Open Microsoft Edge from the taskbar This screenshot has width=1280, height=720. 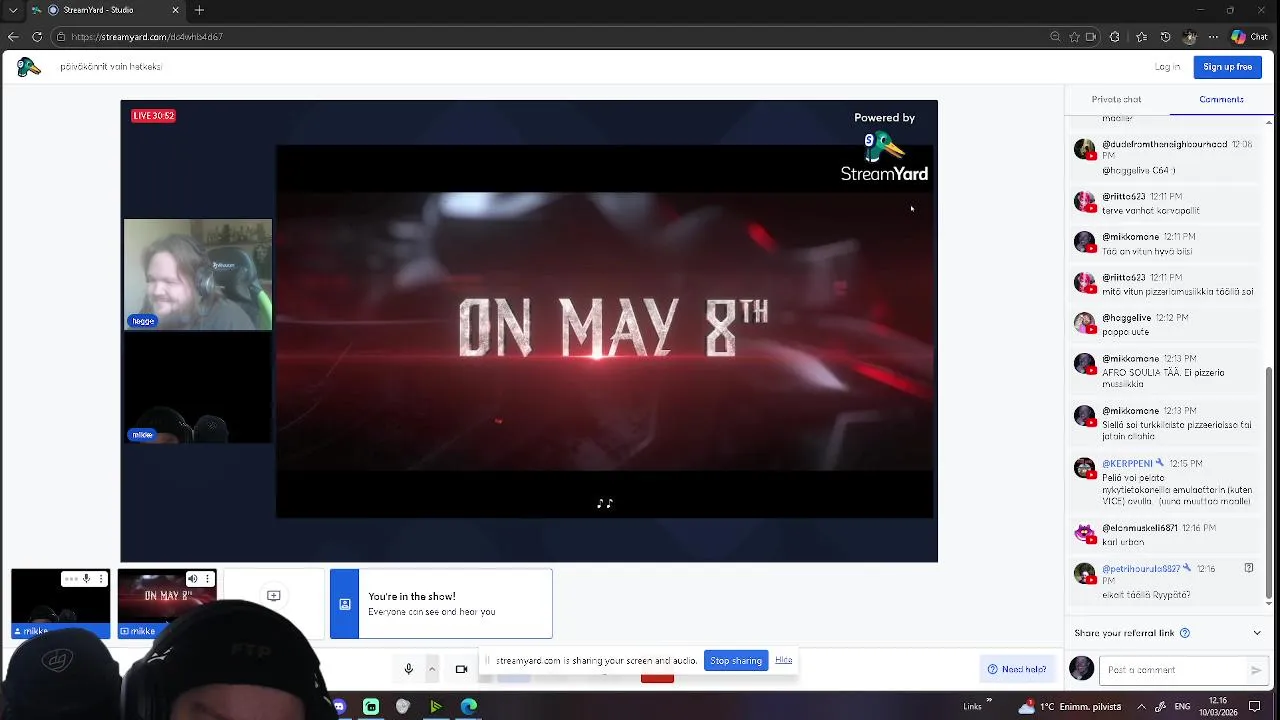[x=468, y=706]
